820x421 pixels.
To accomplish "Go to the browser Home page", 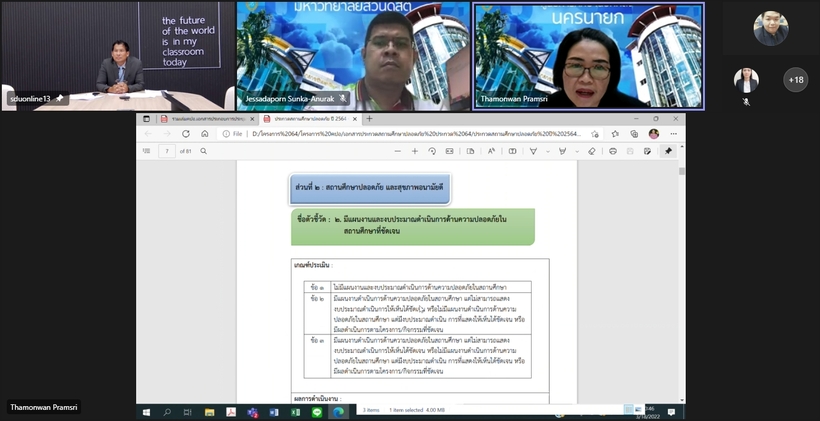I will tap(204, 134).
